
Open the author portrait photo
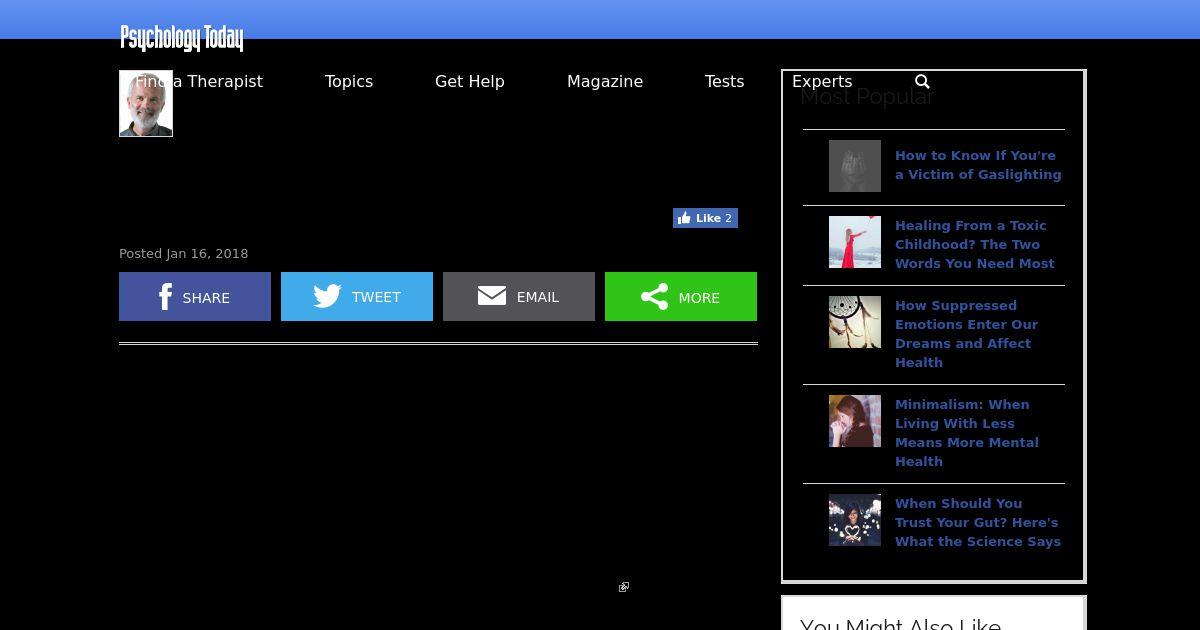pyautogui.click(x=146, y=103)
